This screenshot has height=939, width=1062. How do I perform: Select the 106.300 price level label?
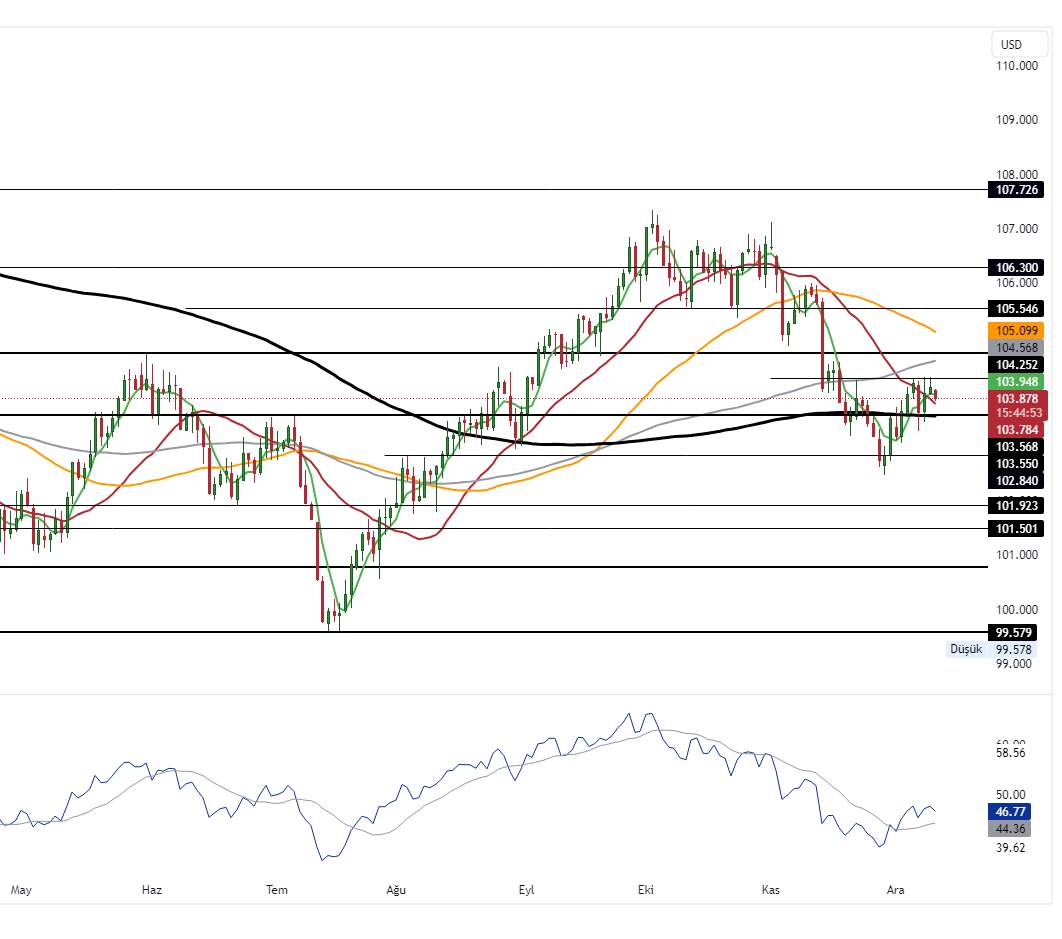tap(1014, 268)
